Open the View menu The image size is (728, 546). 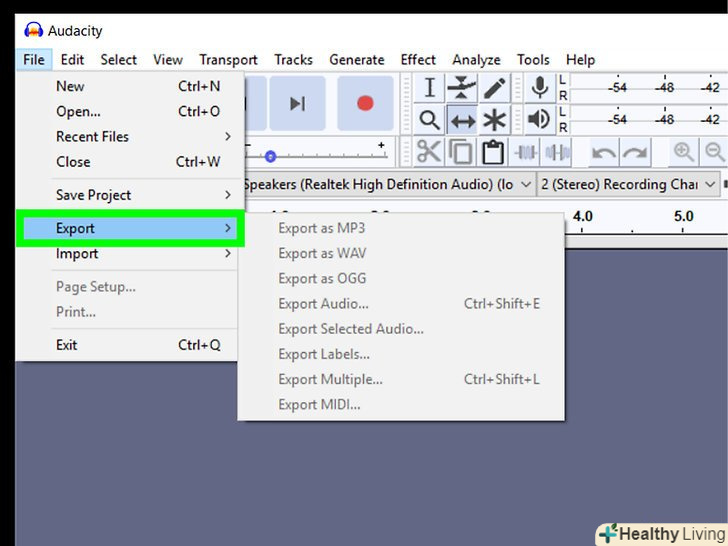[x=168, y=60]
